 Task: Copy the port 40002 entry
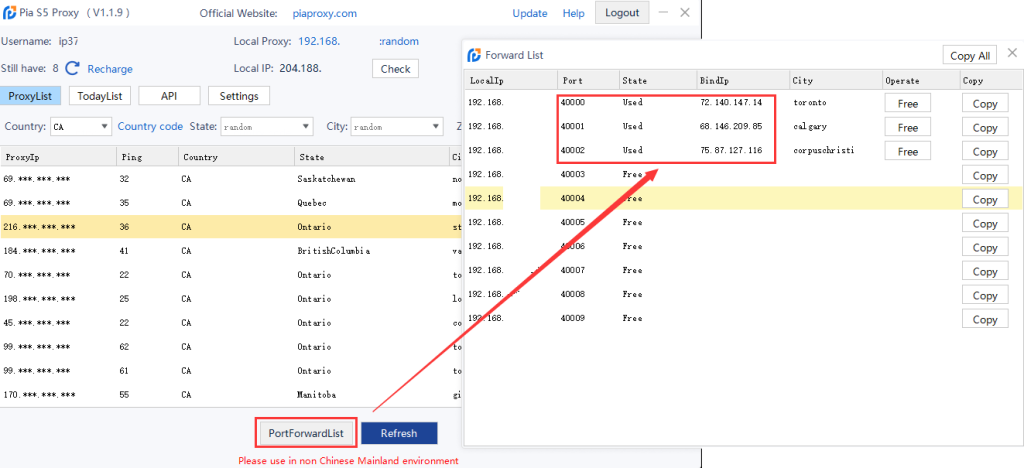pyautogui.click(x=985, y=151)
